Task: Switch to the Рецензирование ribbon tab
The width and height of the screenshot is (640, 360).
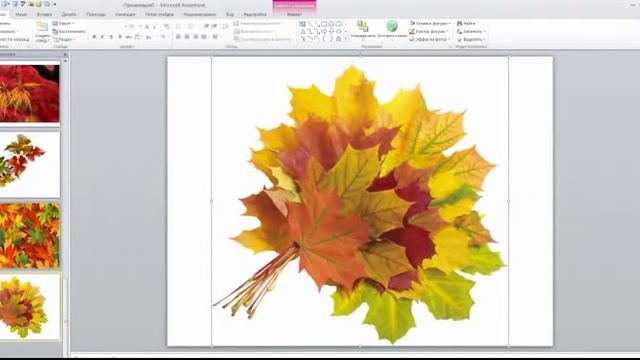Action: [199, 14]
